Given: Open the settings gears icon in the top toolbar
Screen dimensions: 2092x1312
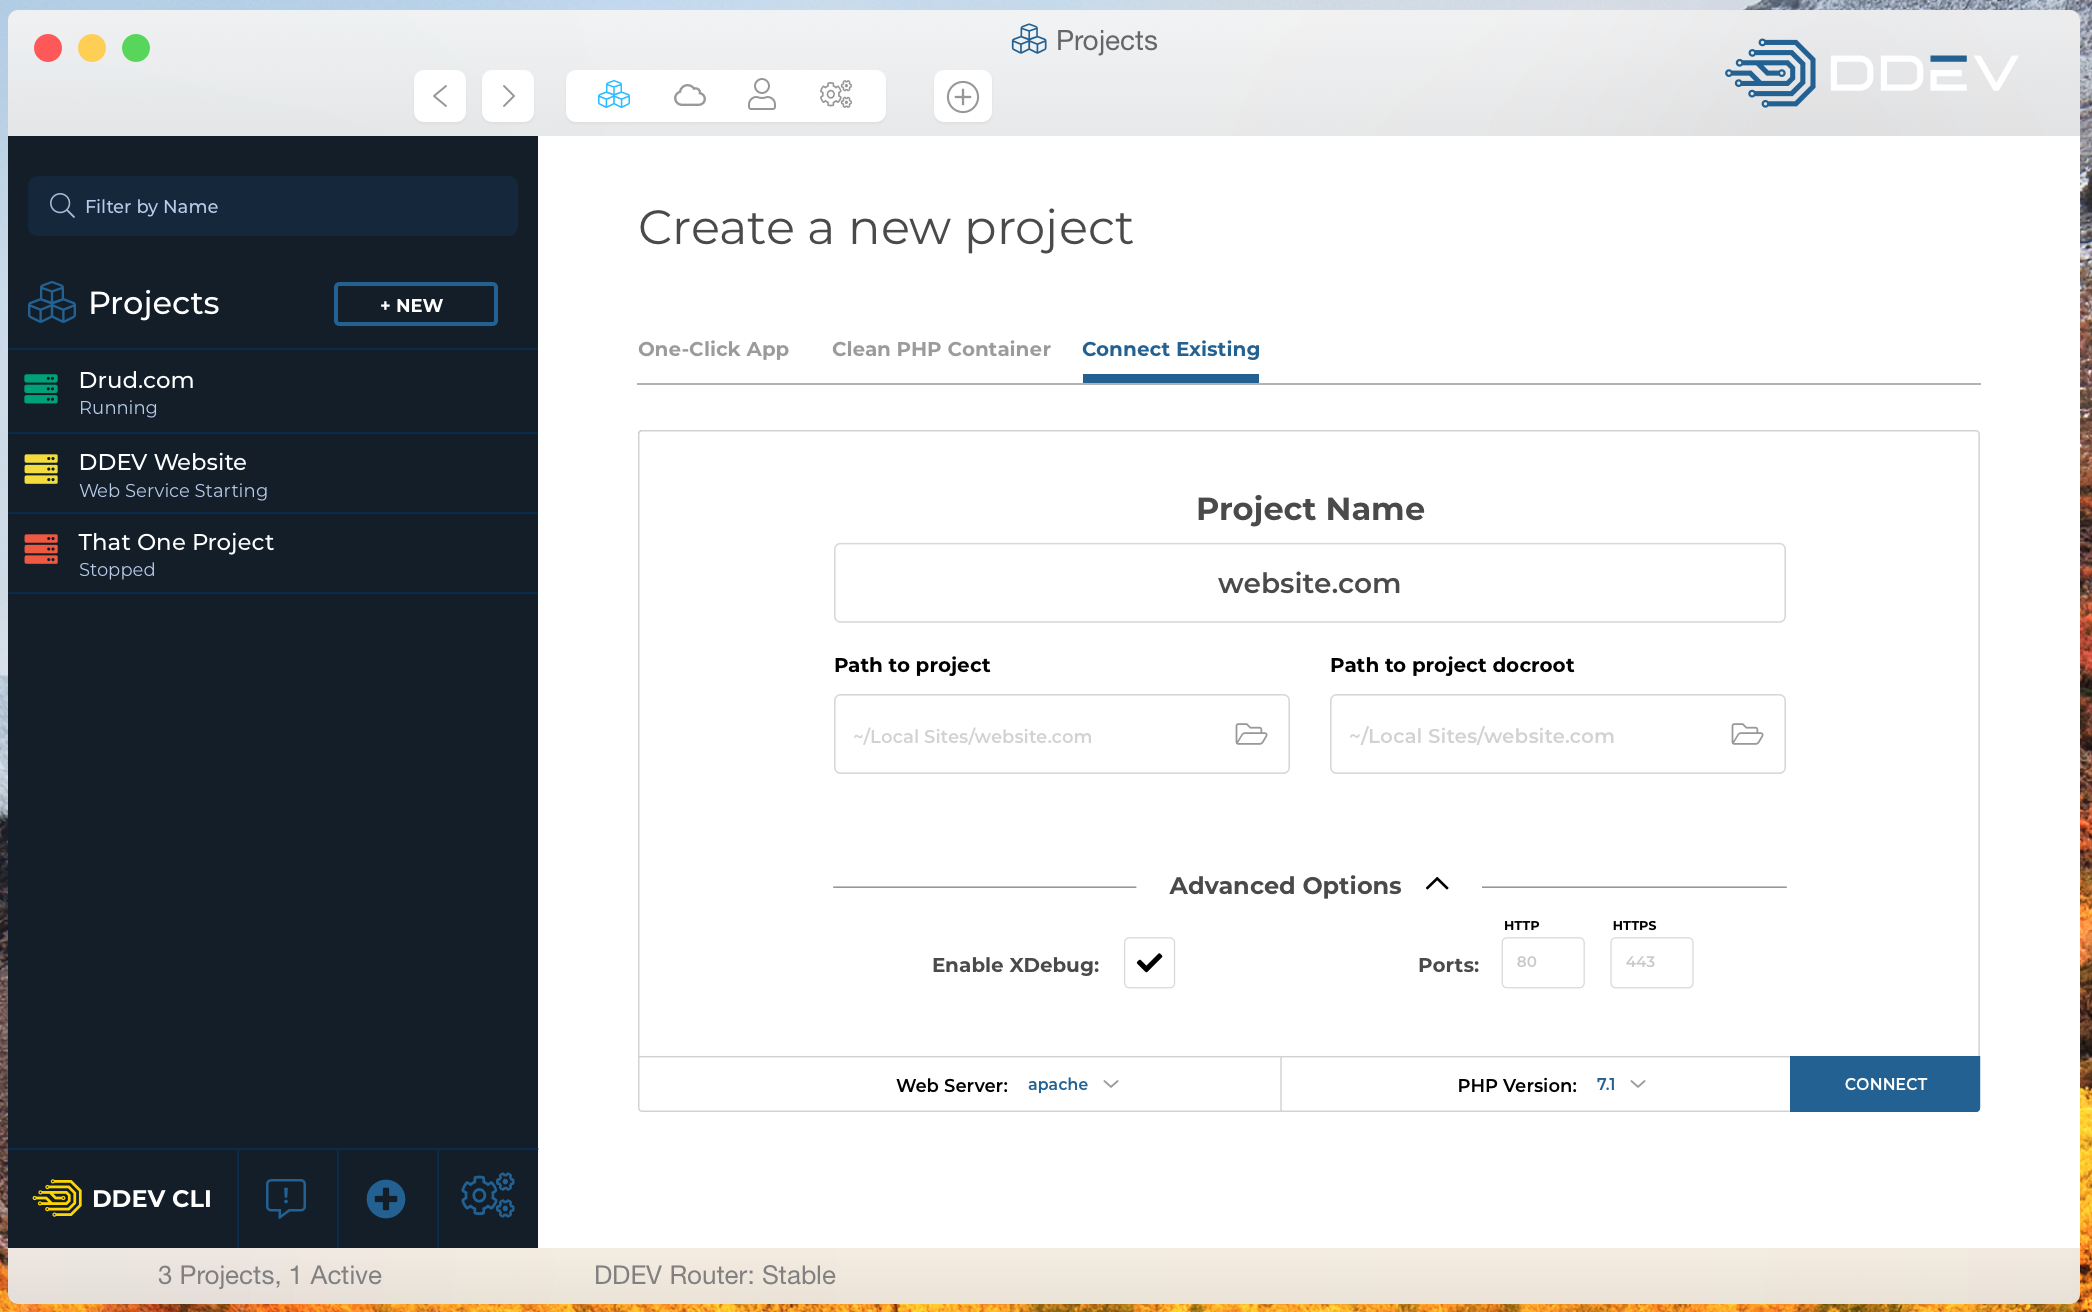Looking at the screenshot, I should [836, 95].
